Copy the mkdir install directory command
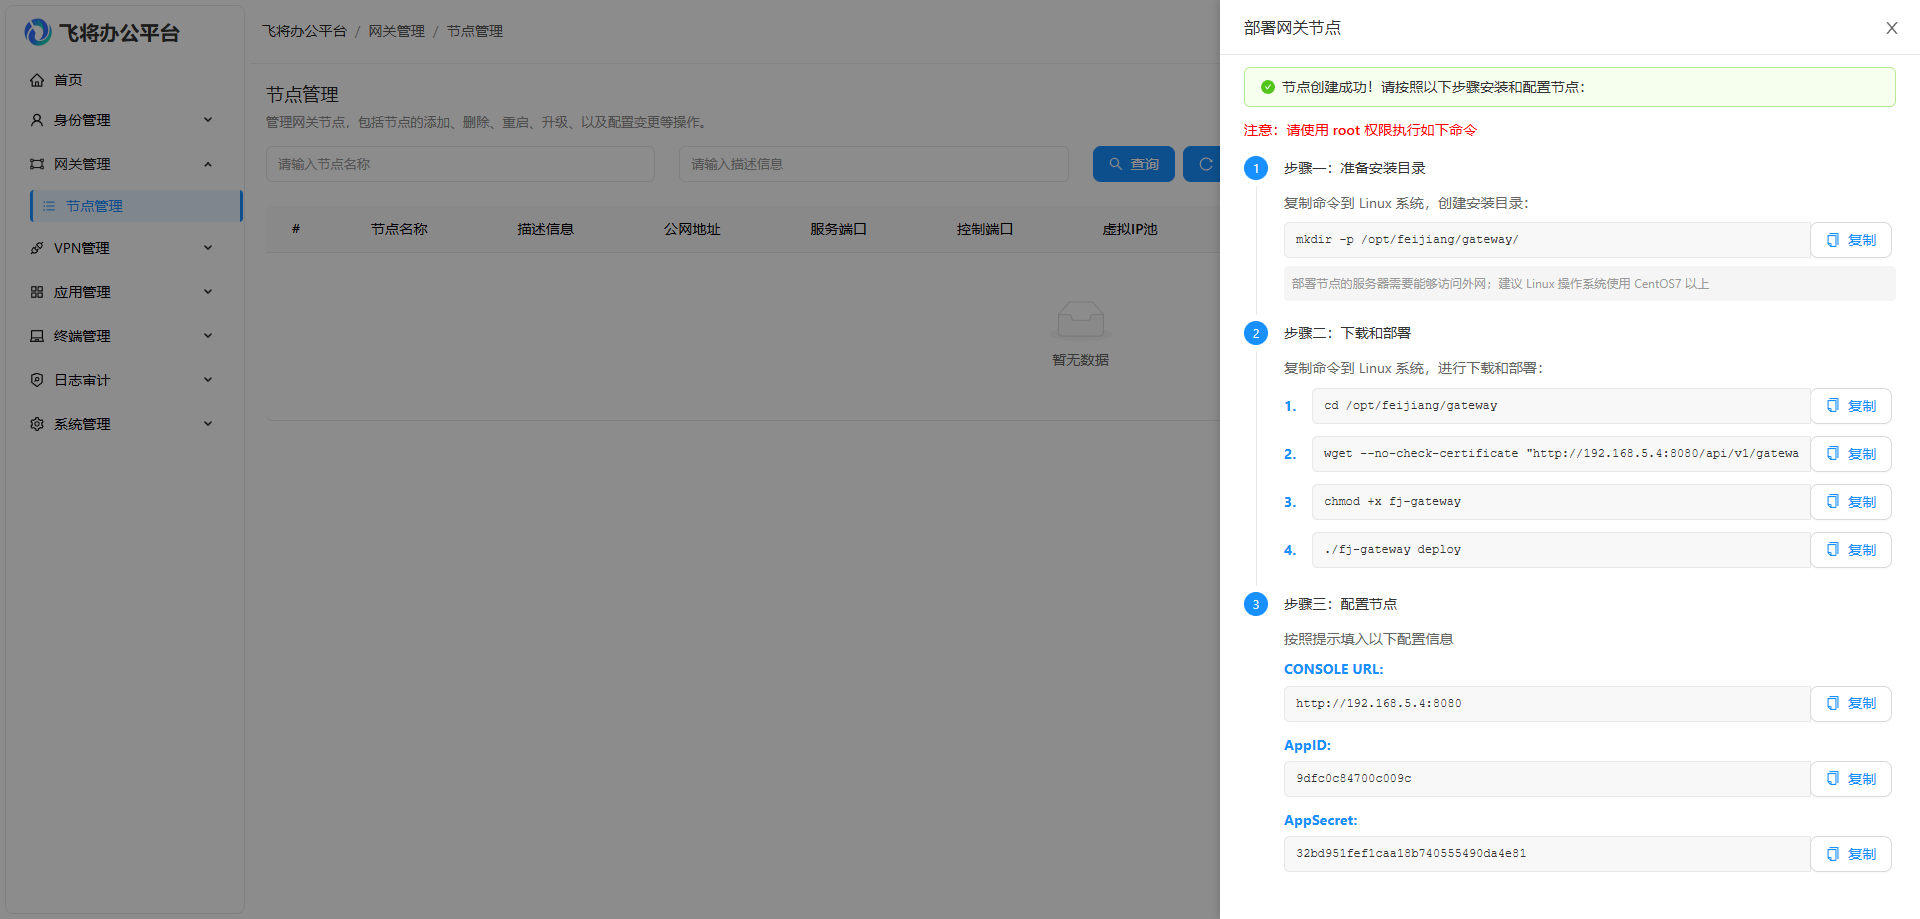1920x919 pixels. click(x=1850, y=240)
